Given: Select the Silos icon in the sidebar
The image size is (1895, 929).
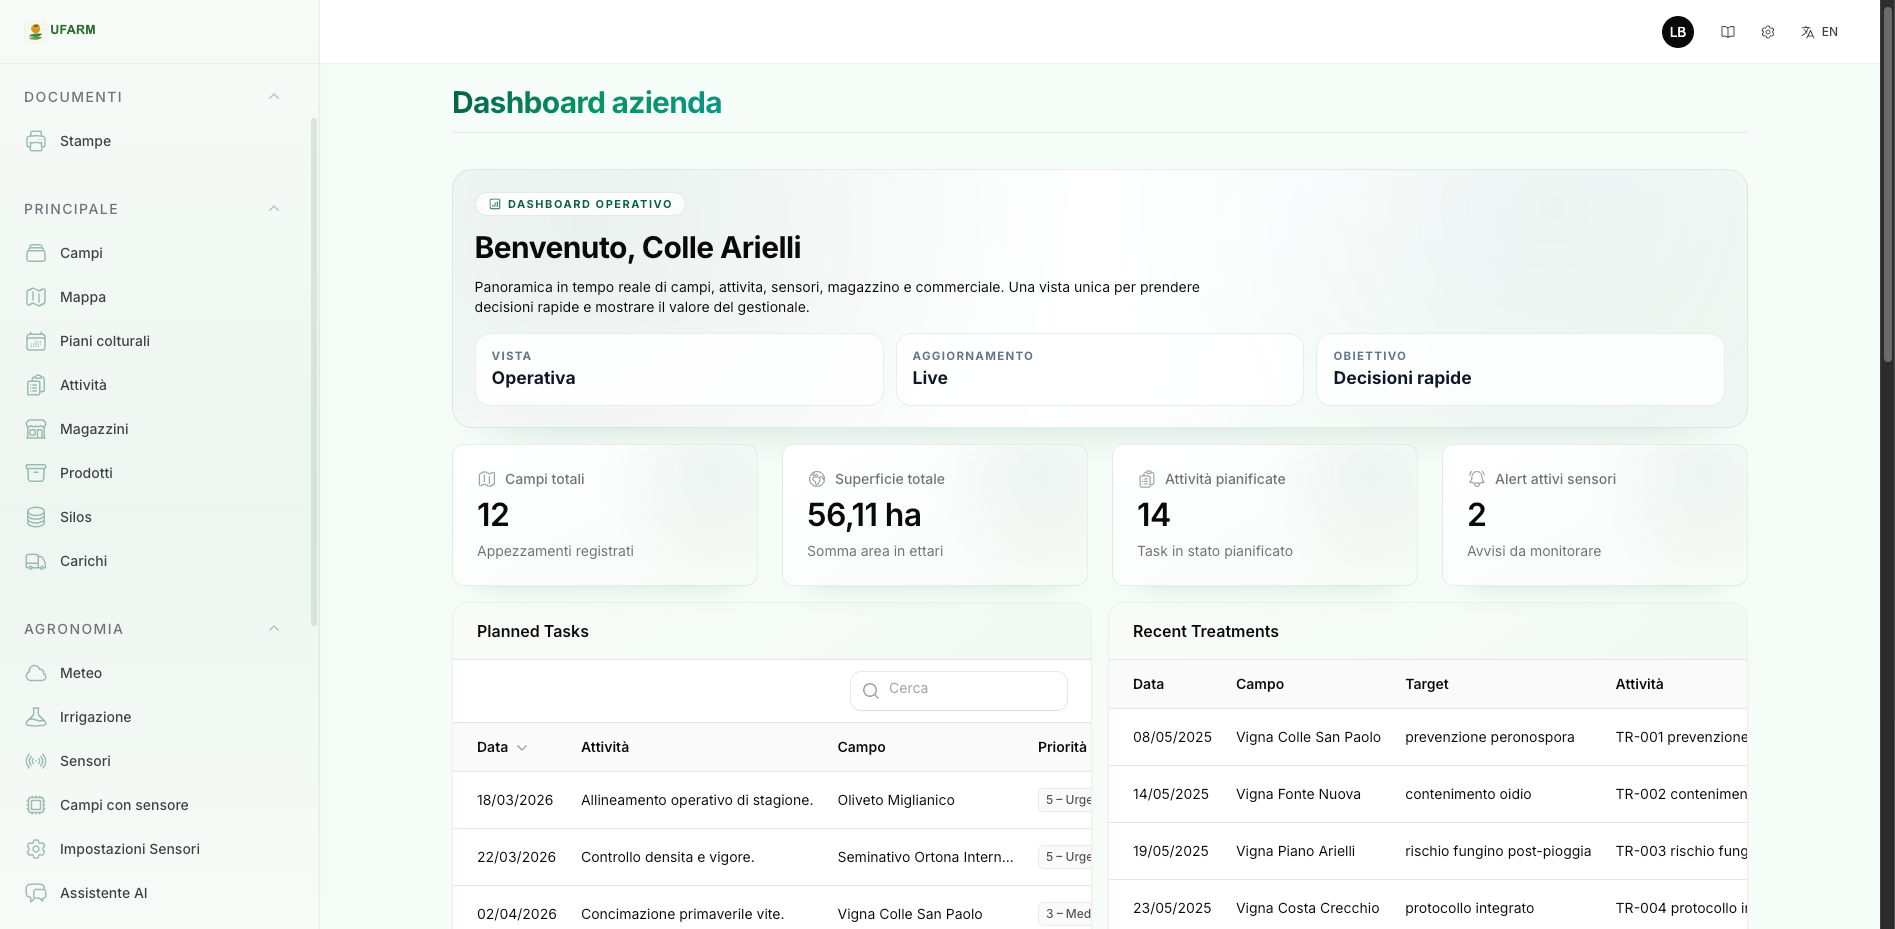Looking at the screenshot, I should point(36,517).
